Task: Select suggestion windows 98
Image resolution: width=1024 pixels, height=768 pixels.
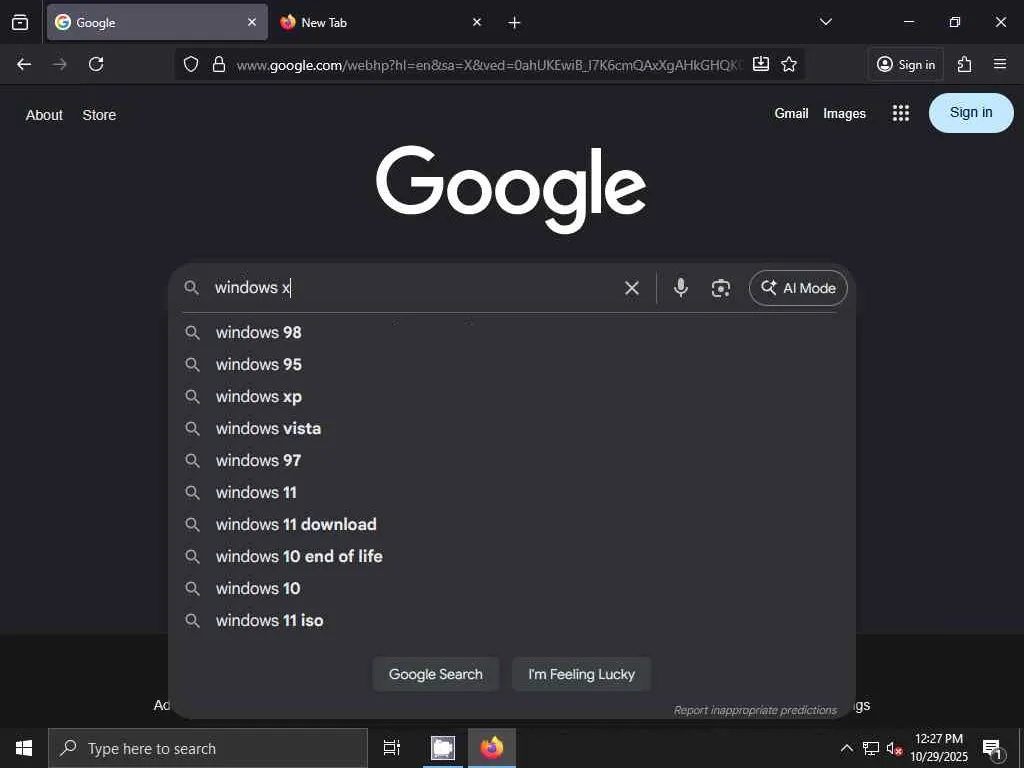Action: (511, 332)
